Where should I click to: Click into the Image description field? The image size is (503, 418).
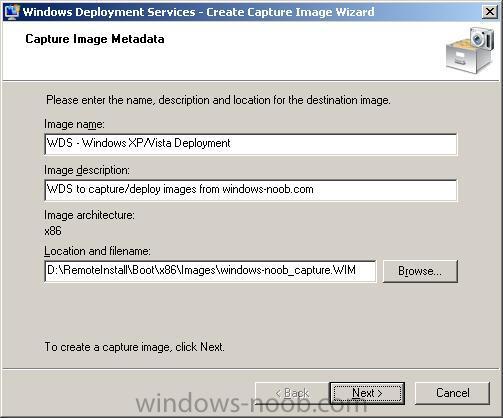(x=251, y=190)
